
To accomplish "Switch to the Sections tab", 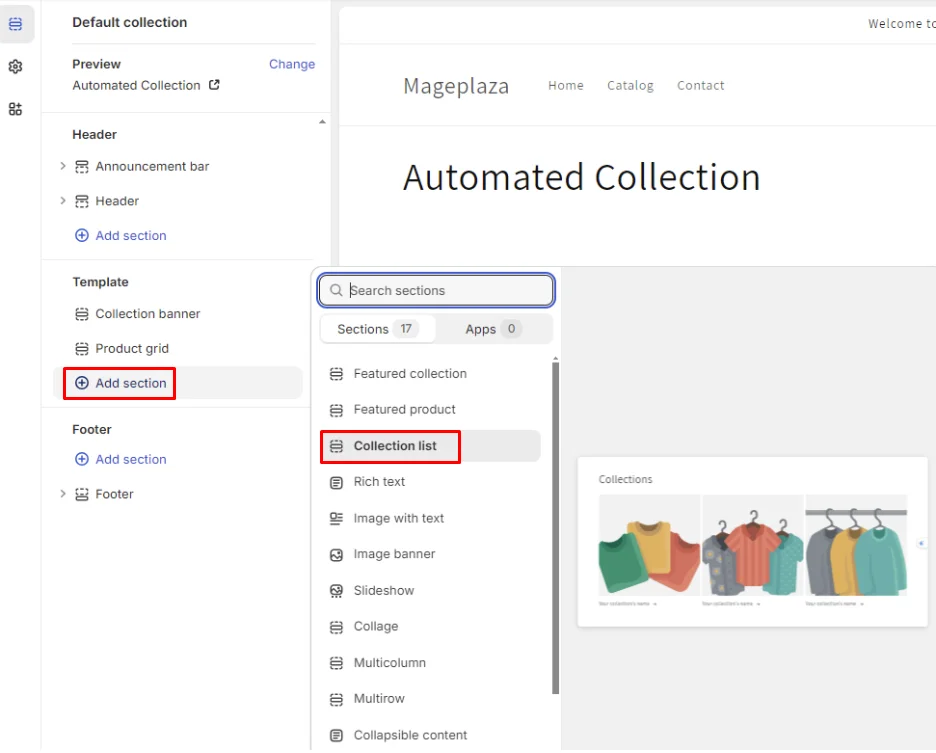I will click(x=378, y=329).
